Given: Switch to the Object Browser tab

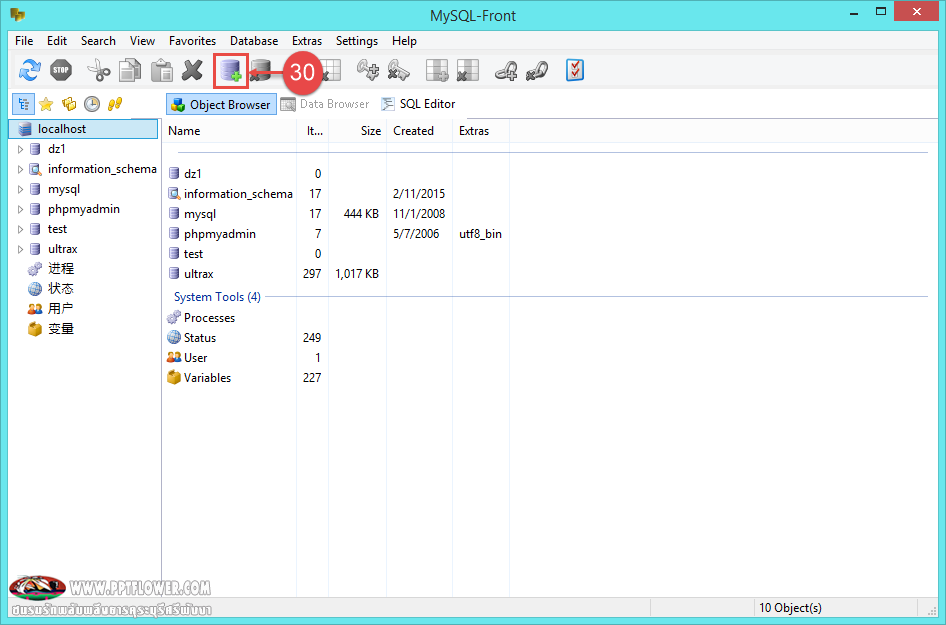Looking at the screenshot, I should pos(221,104).
